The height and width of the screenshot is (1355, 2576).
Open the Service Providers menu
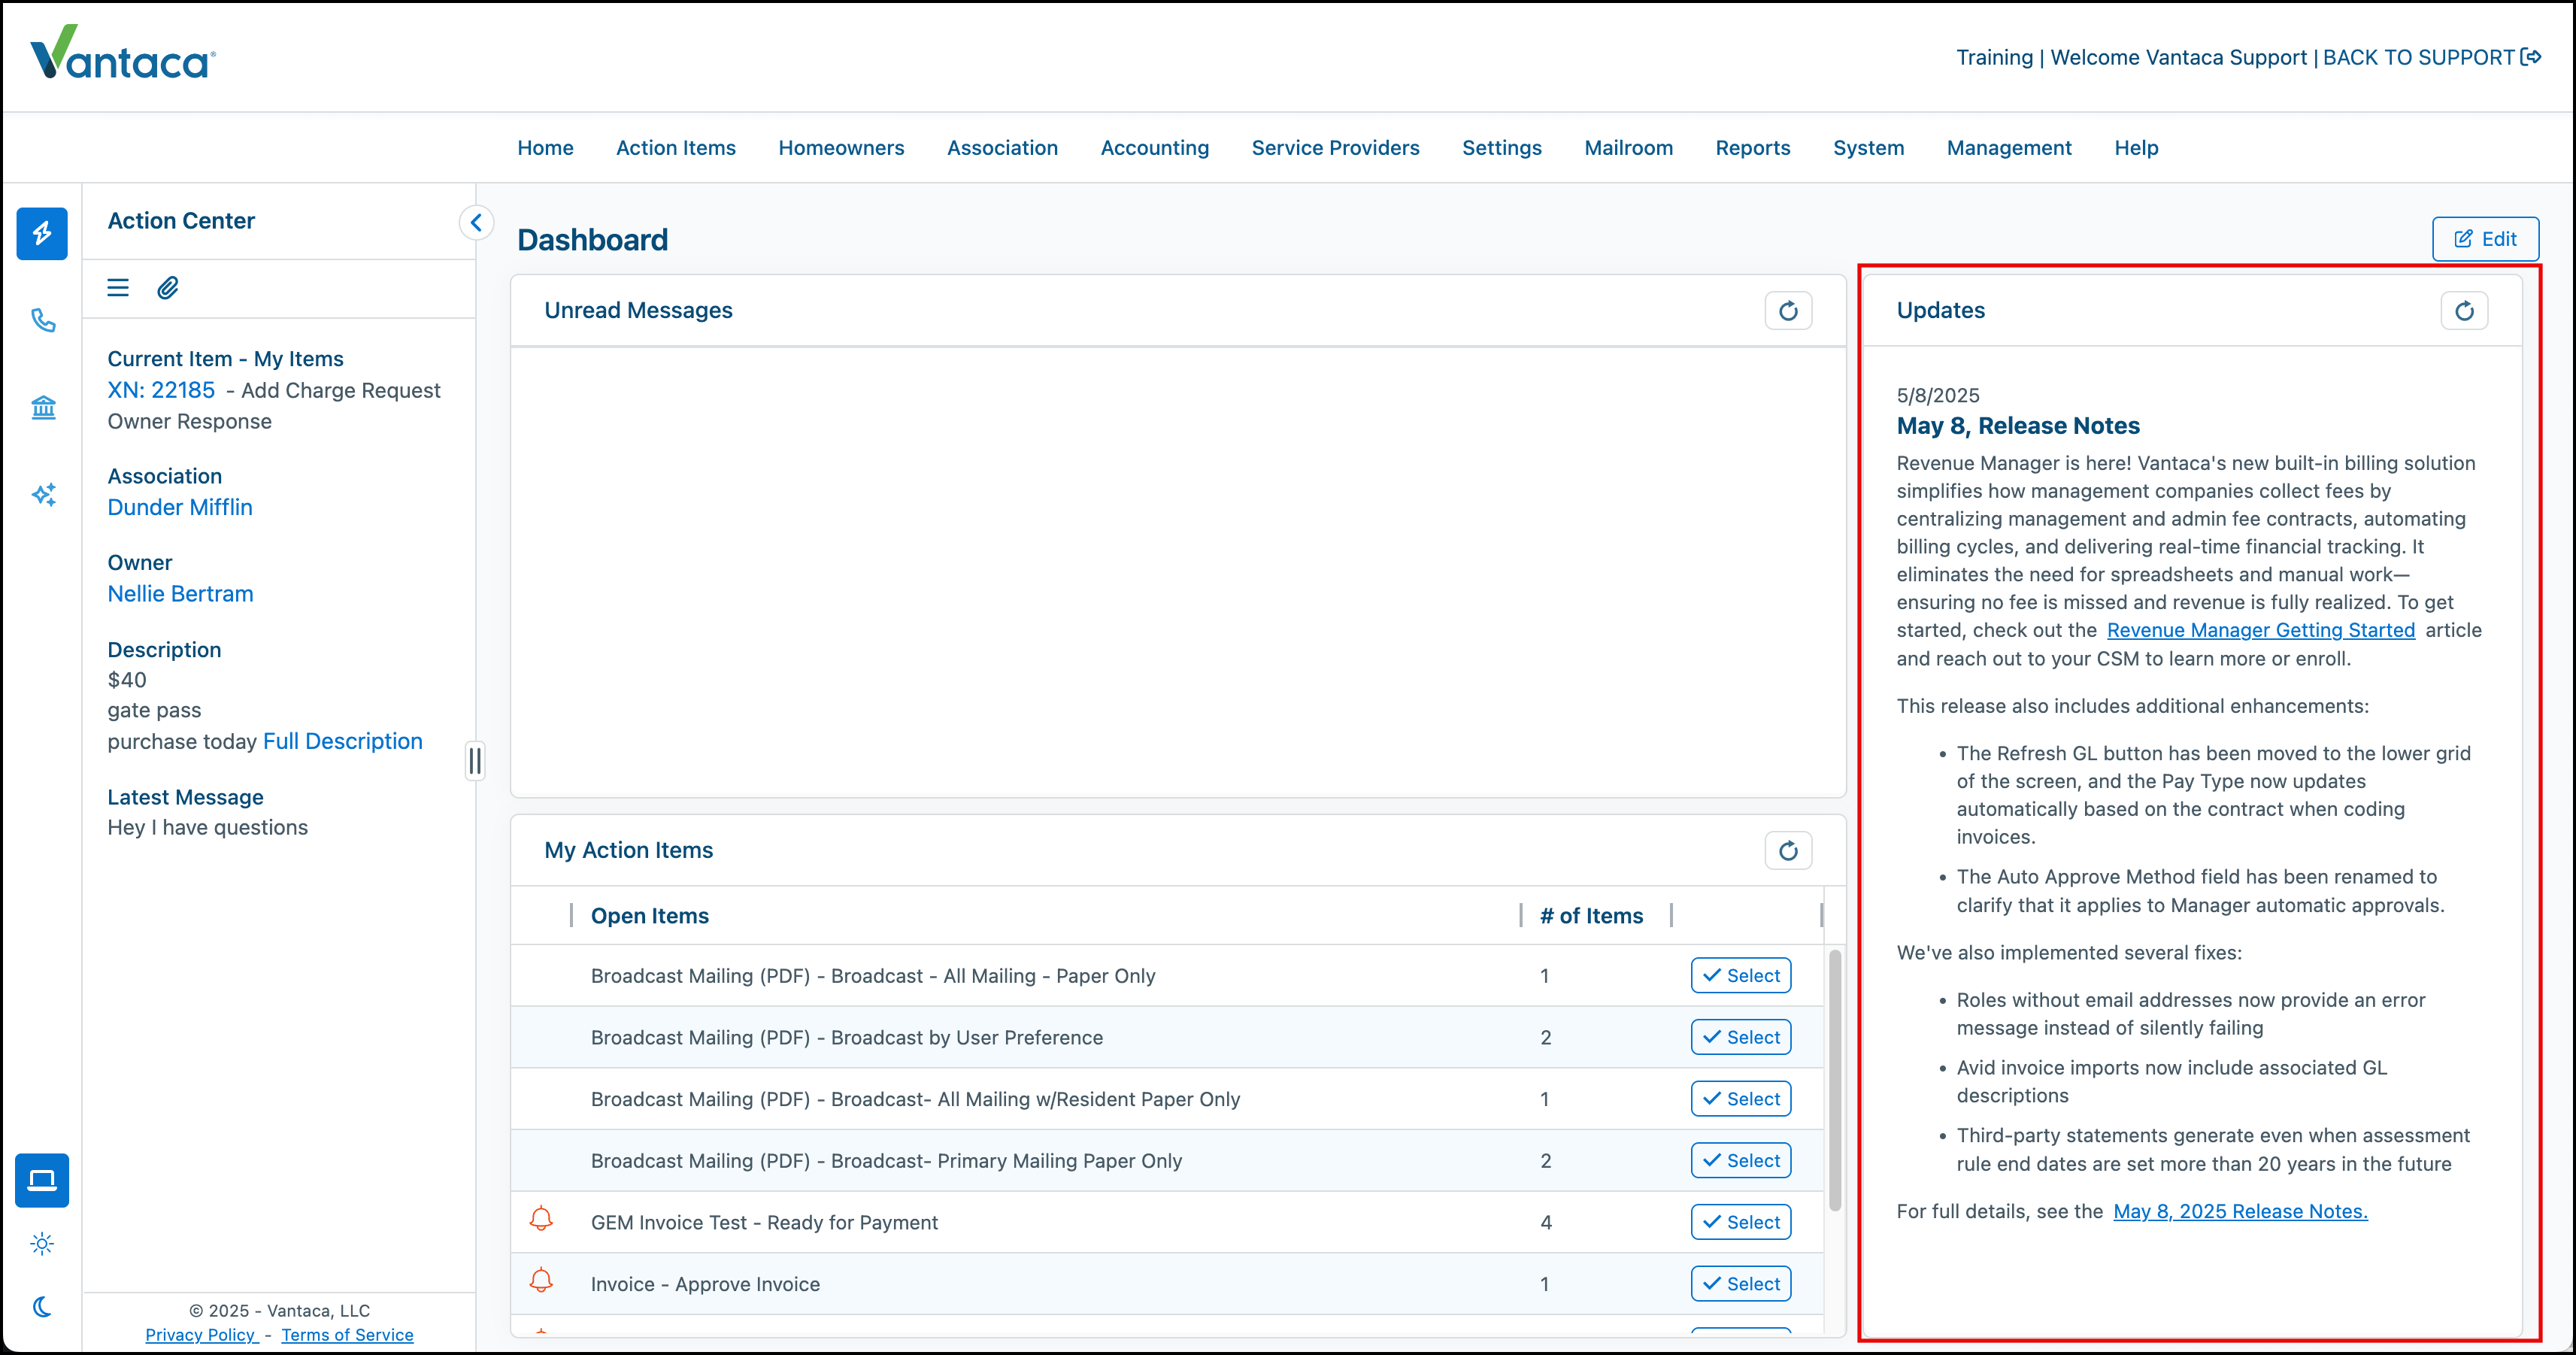coord(1335,148)
